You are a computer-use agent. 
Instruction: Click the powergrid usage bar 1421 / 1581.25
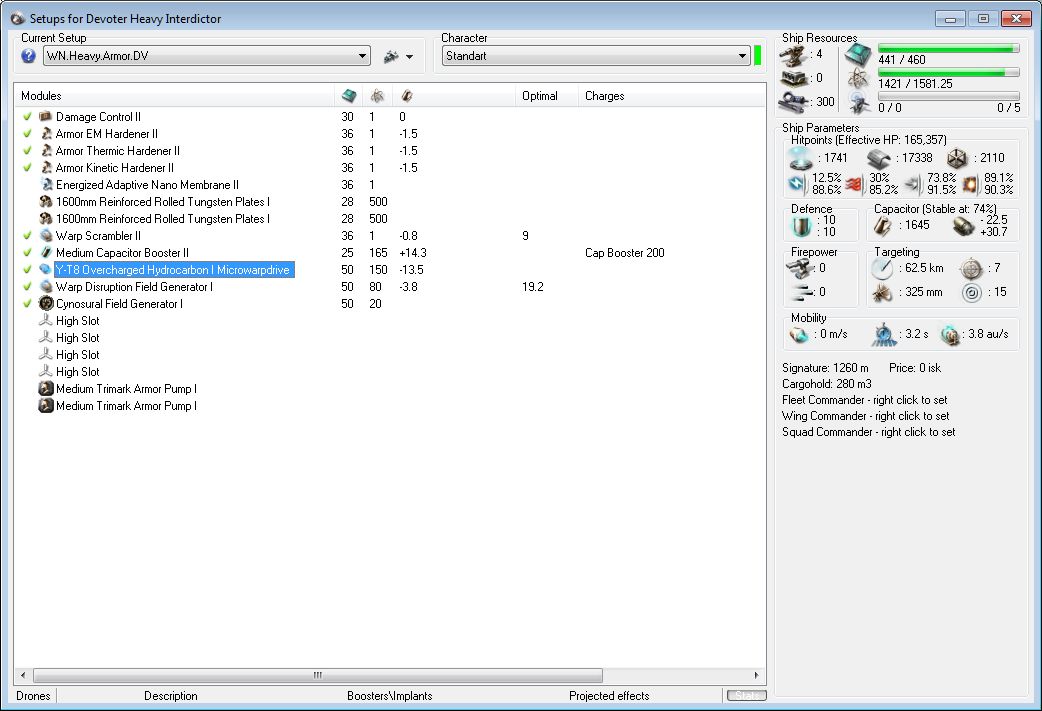[x=948, y=72]
